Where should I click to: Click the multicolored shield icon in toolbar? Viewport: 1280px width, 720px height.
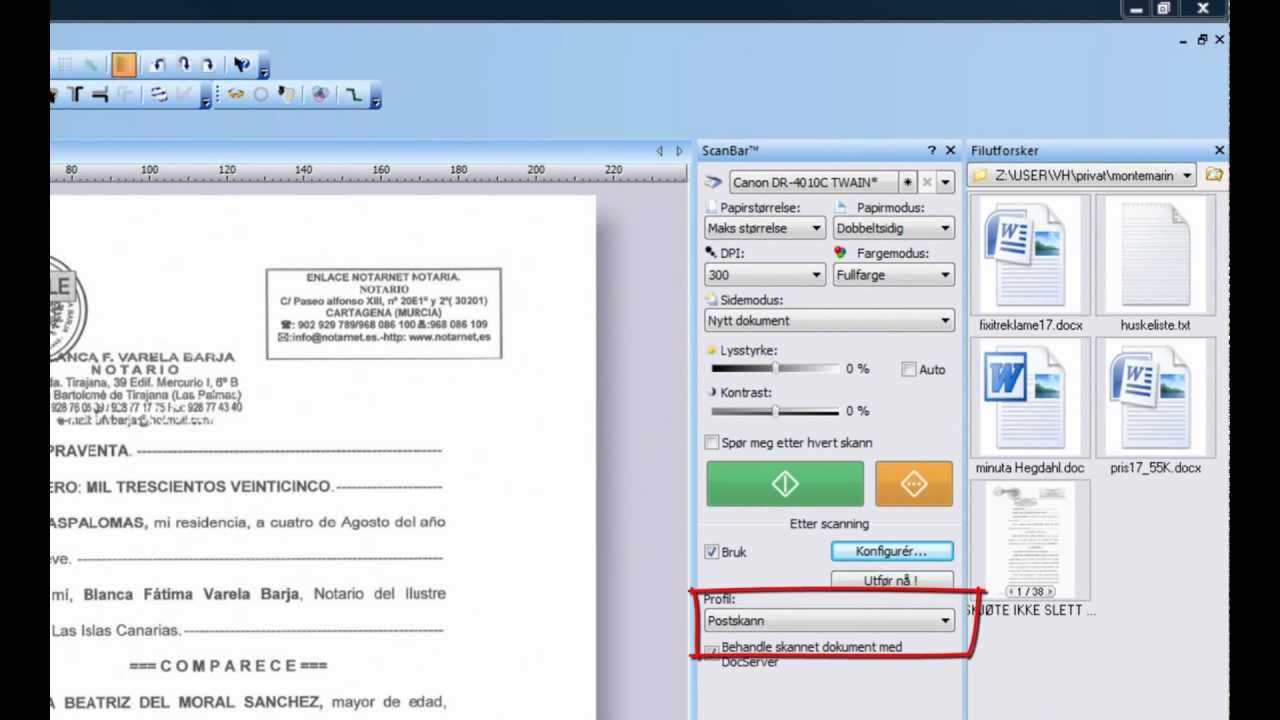coord(320,95)
